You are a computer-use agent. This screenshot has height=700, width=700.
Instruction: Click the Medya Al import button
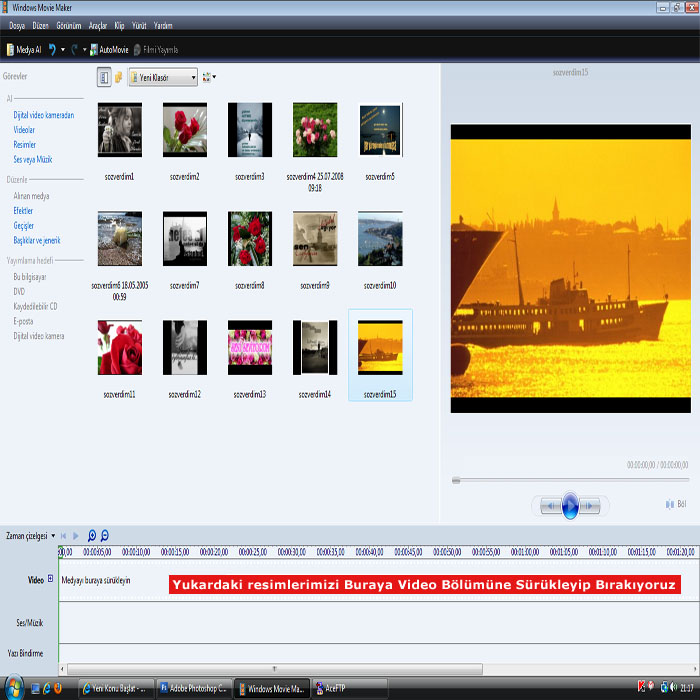tap(24, 50)
